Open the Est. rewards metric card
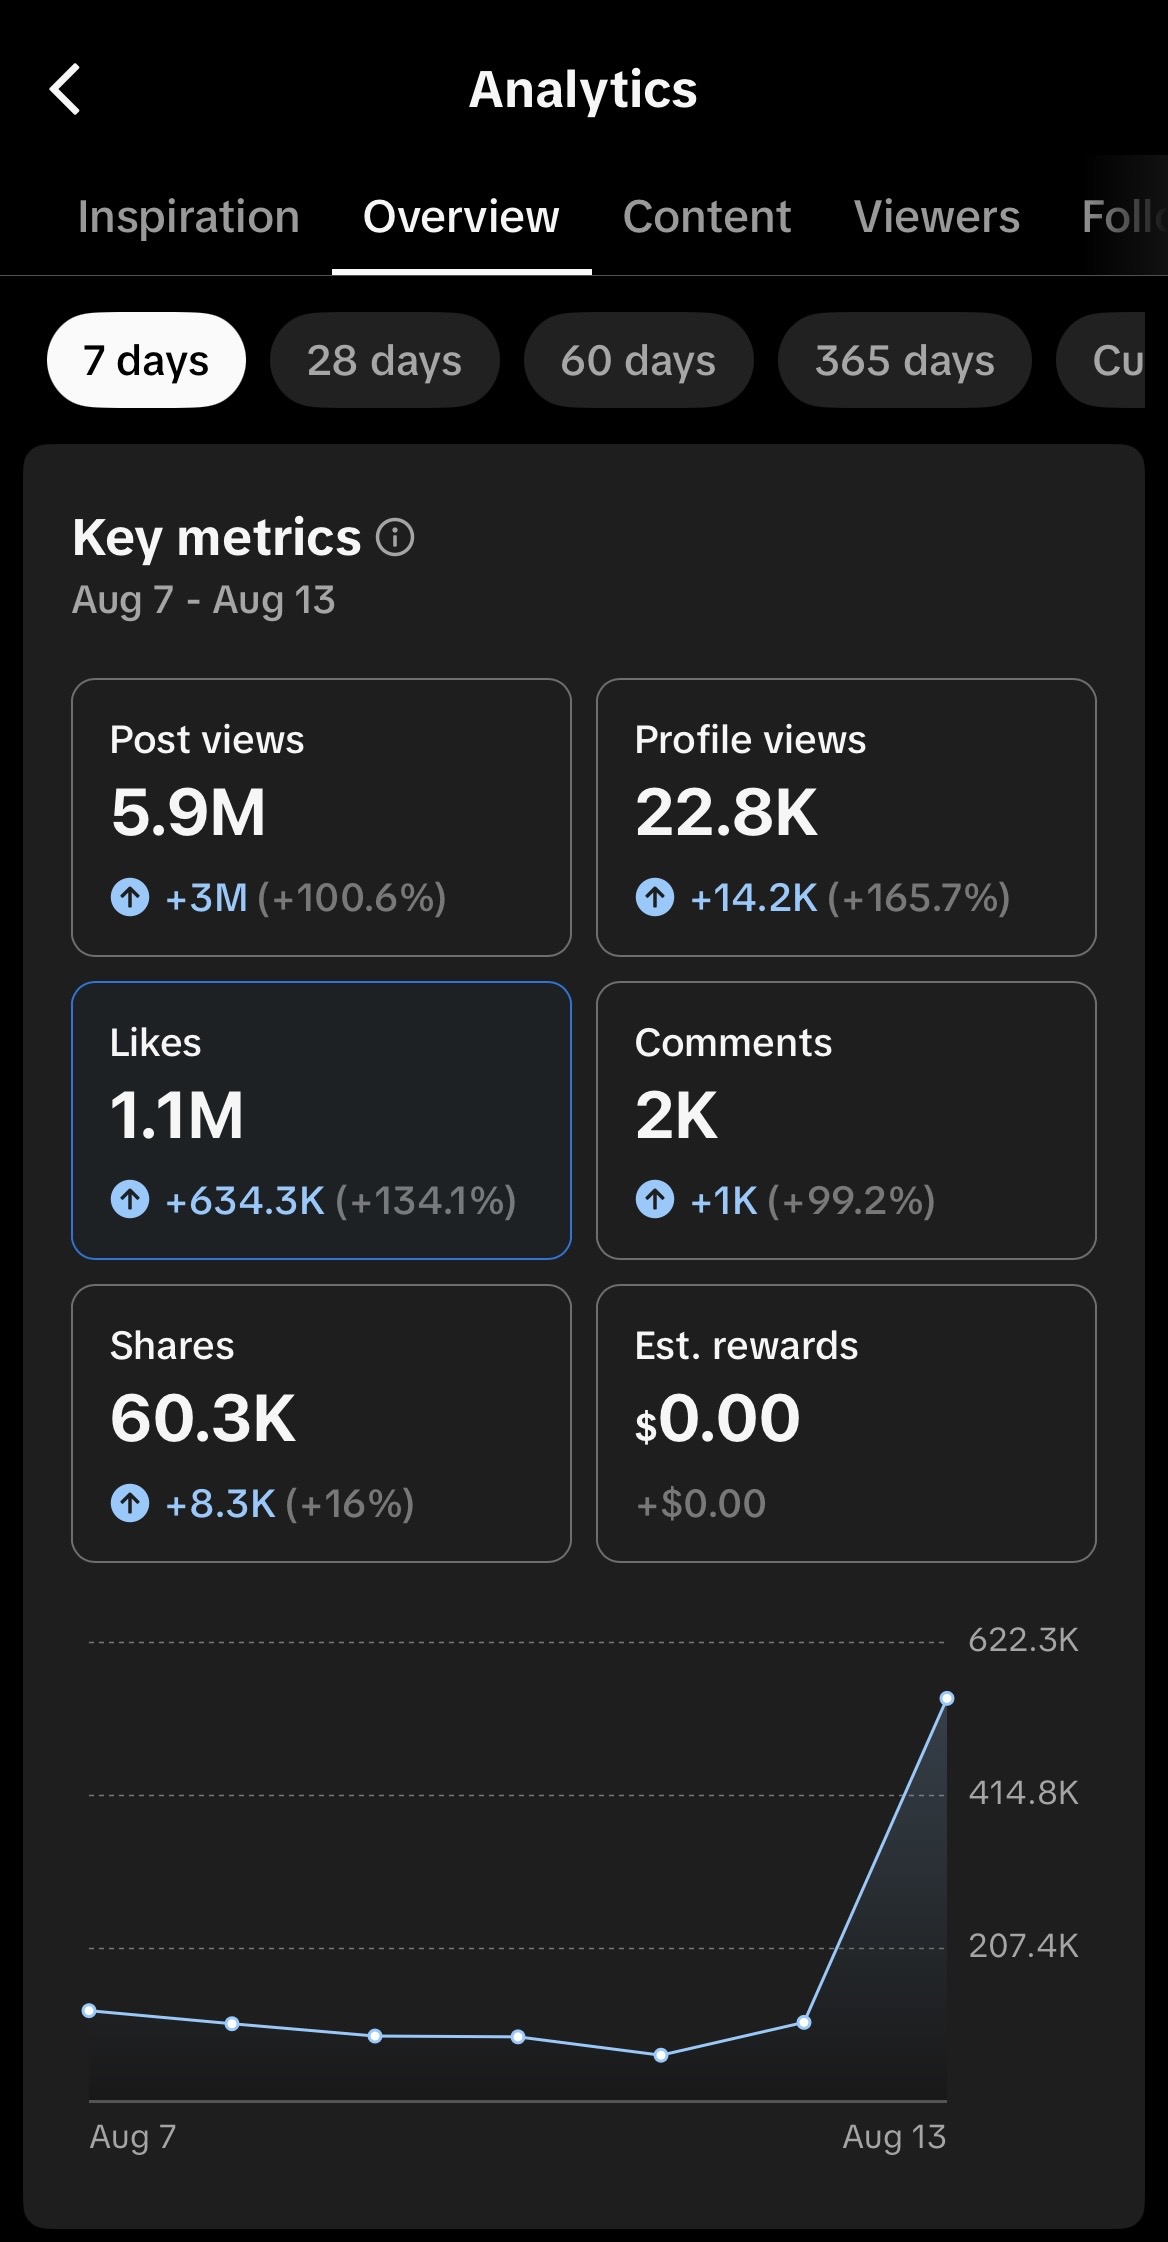 pos(846,1423)
